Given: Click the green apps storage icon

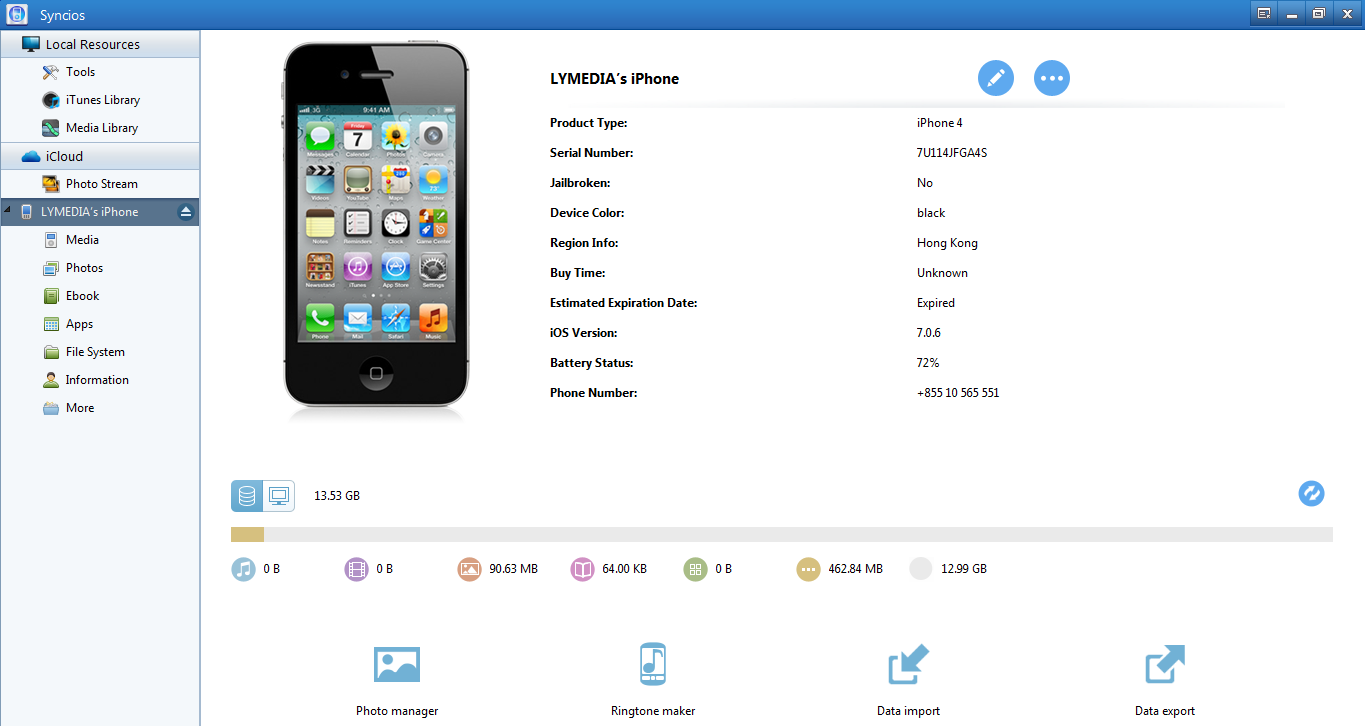Looking at the screenshot, I should [695, 569].
